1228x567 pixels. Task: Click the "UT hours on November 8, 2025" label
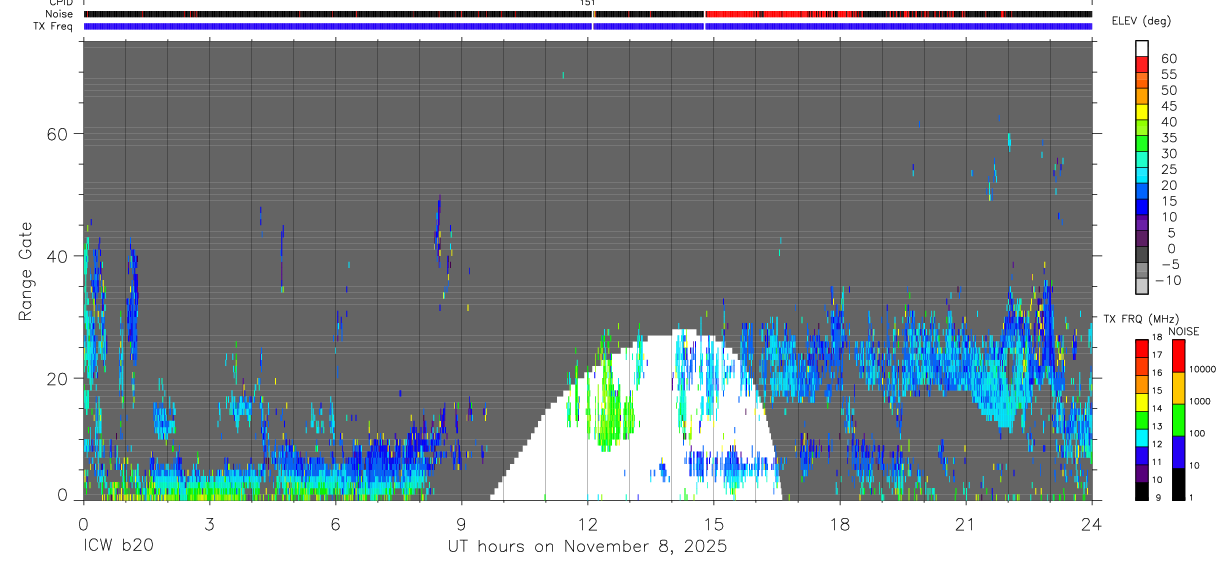point(587,547)
